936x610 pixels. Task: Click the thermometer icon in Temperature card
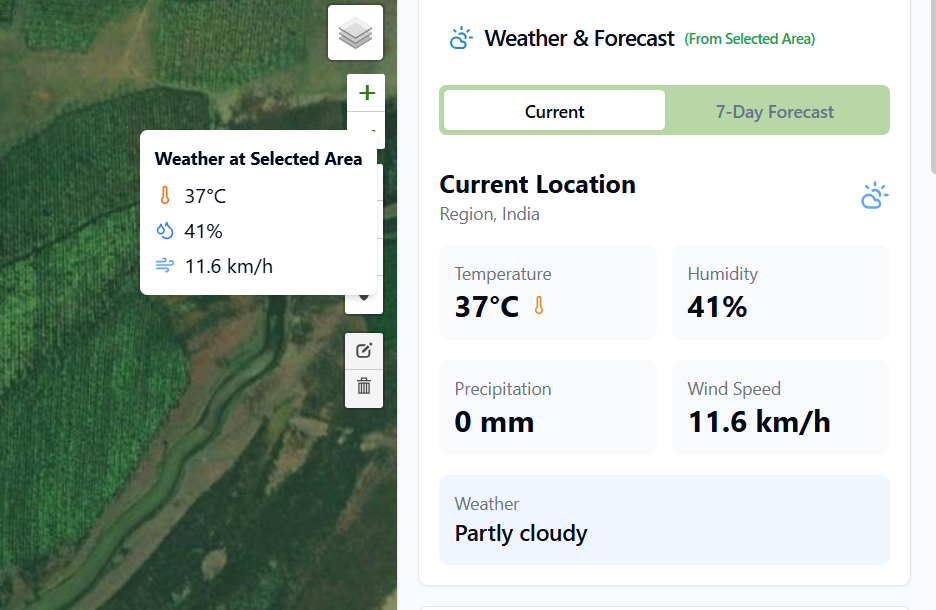[x=539, y=306]
